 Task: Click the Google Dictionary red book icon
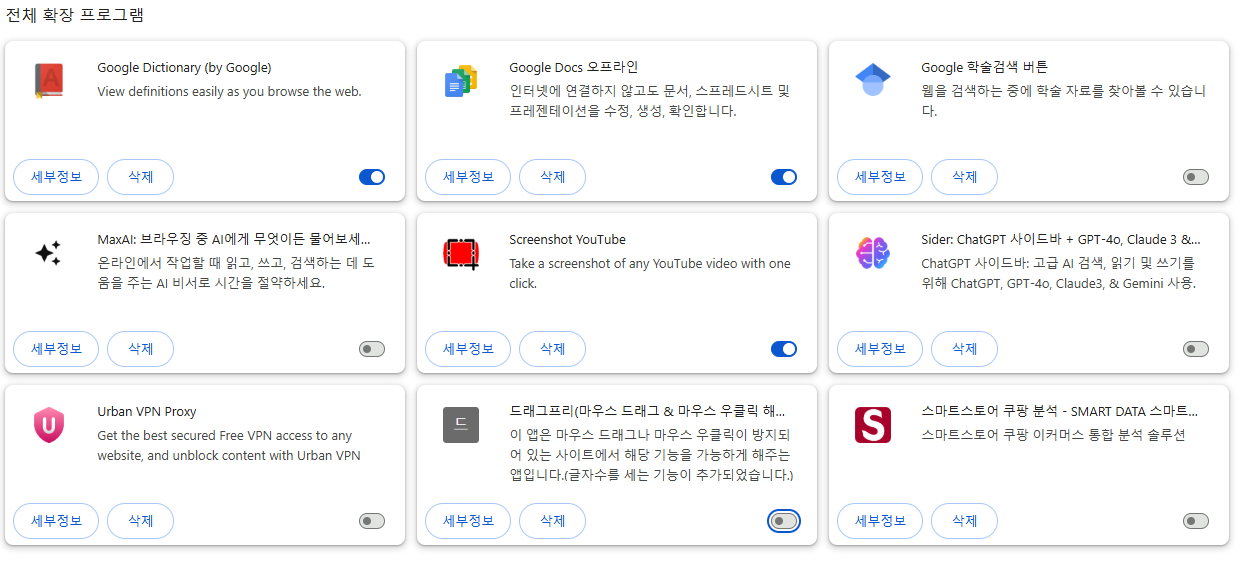point(48,81)
